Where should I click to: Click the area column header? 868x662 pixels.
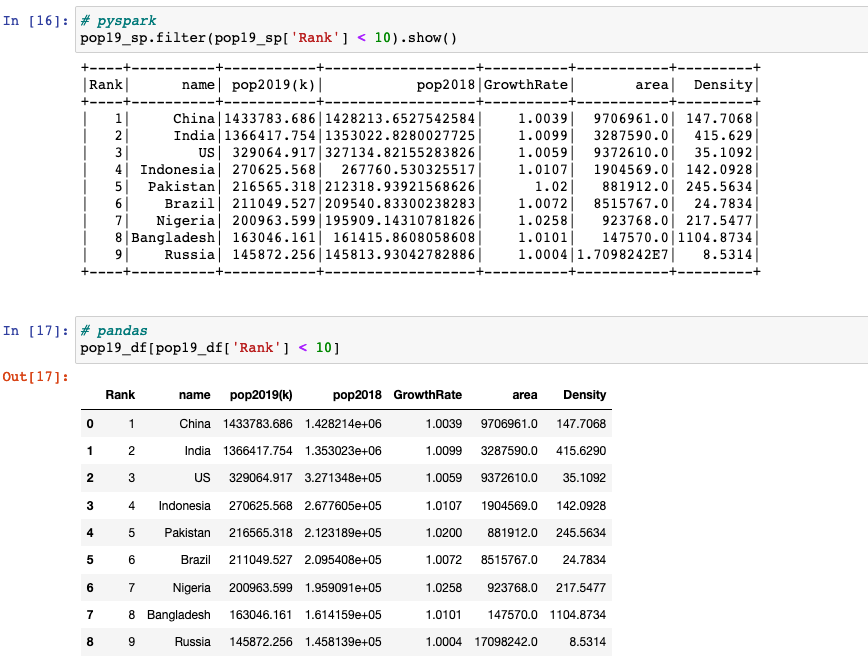[525, 395]
